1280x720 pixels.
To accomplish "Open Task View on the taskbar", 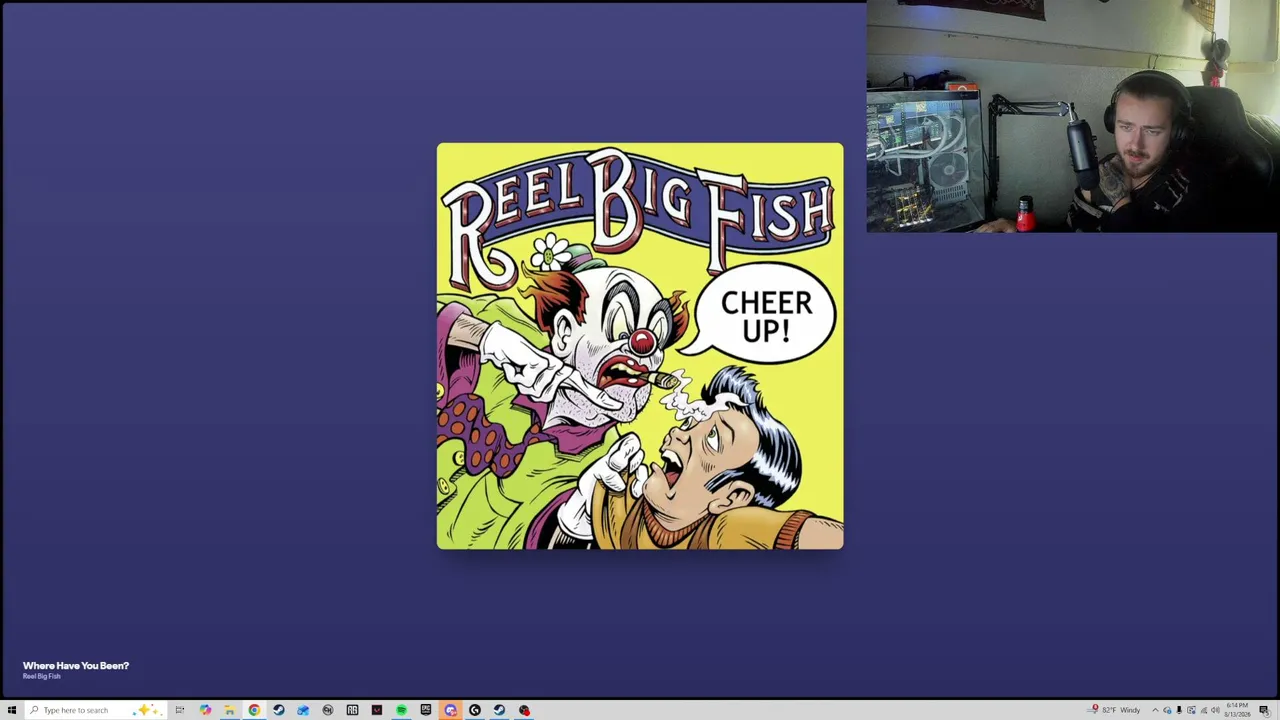I will [180, 710].
